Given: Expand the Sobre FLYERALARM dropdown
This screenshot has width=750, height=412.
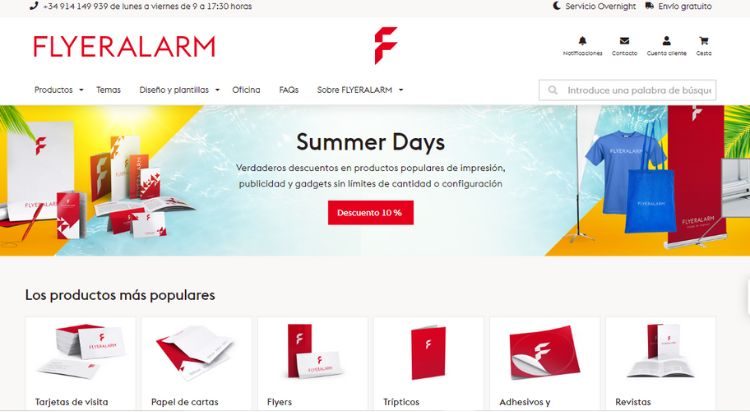Looking at the screenshot, I should tap(360, 90).
